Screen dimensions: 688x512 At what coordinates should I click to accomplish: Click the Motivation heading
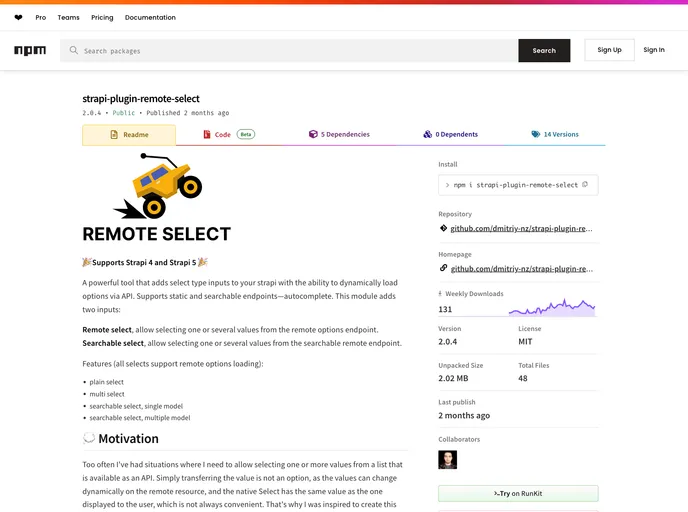(129, 439)
